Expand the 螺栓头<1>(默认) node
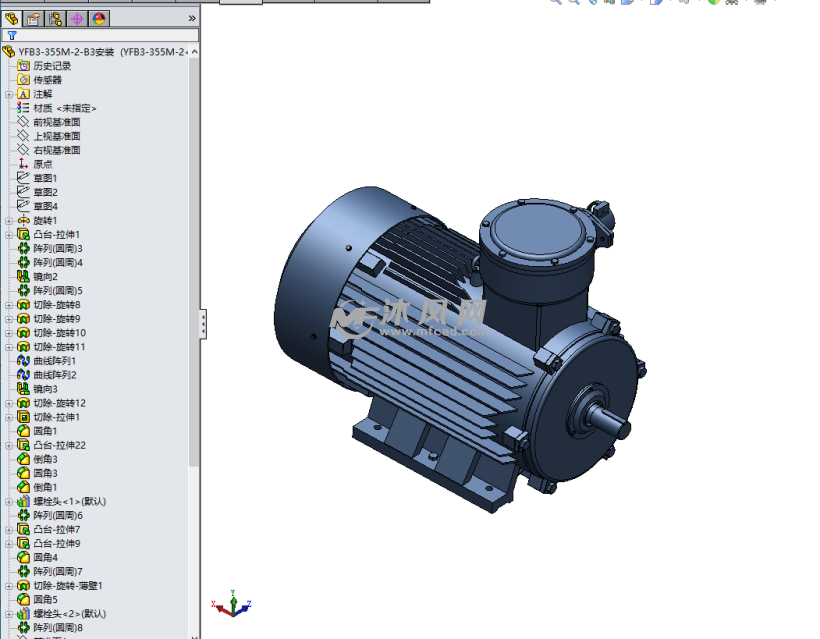Viewport: 820px width, 639px height. [x=9, y=501]
